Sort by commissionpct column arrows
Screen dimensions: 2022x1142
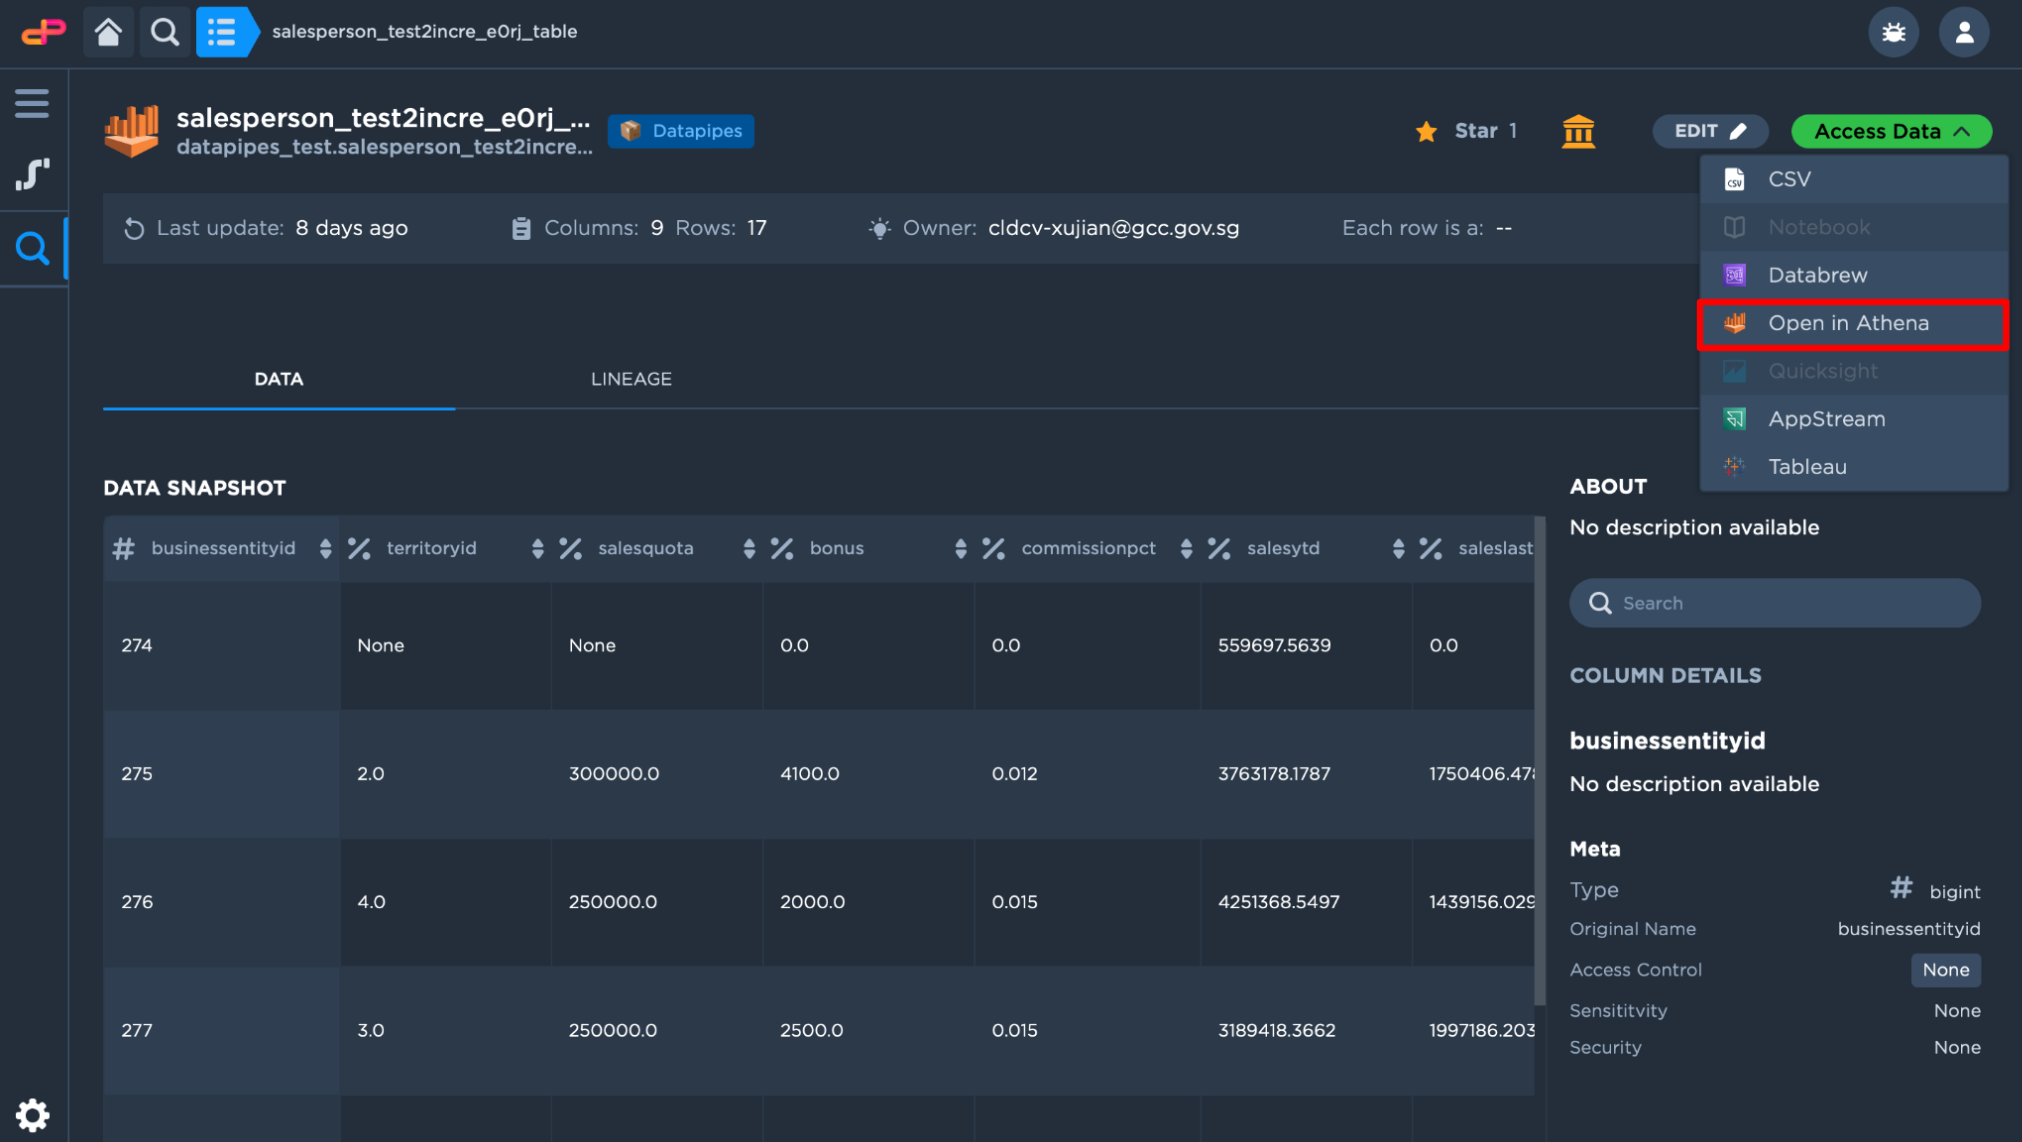[1186, 548]
